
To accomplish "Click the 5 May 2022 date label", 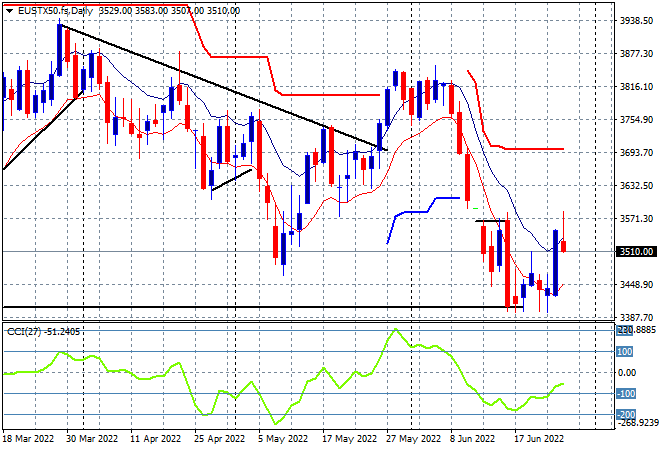I will pos(283,439).
